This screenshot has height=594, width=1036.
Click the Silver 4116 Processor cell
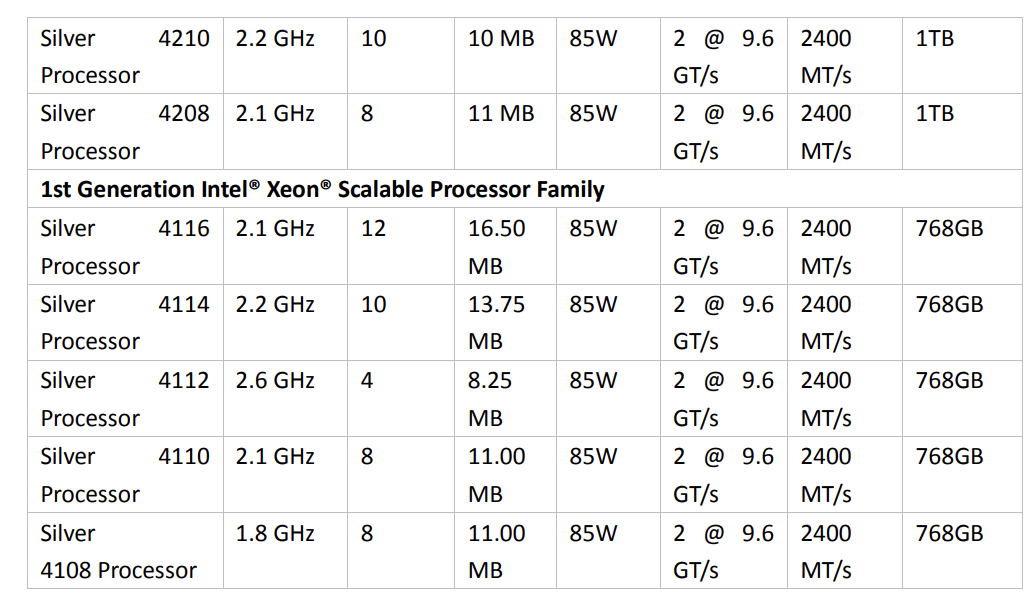point(125,247)
